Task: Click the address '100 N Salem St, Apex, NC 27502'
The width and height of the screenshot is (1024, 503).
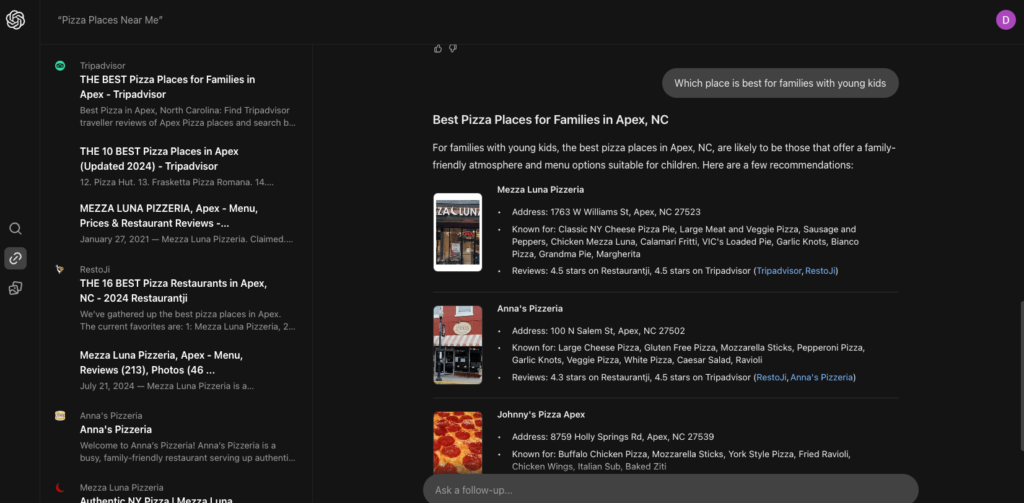Action: 616,331
